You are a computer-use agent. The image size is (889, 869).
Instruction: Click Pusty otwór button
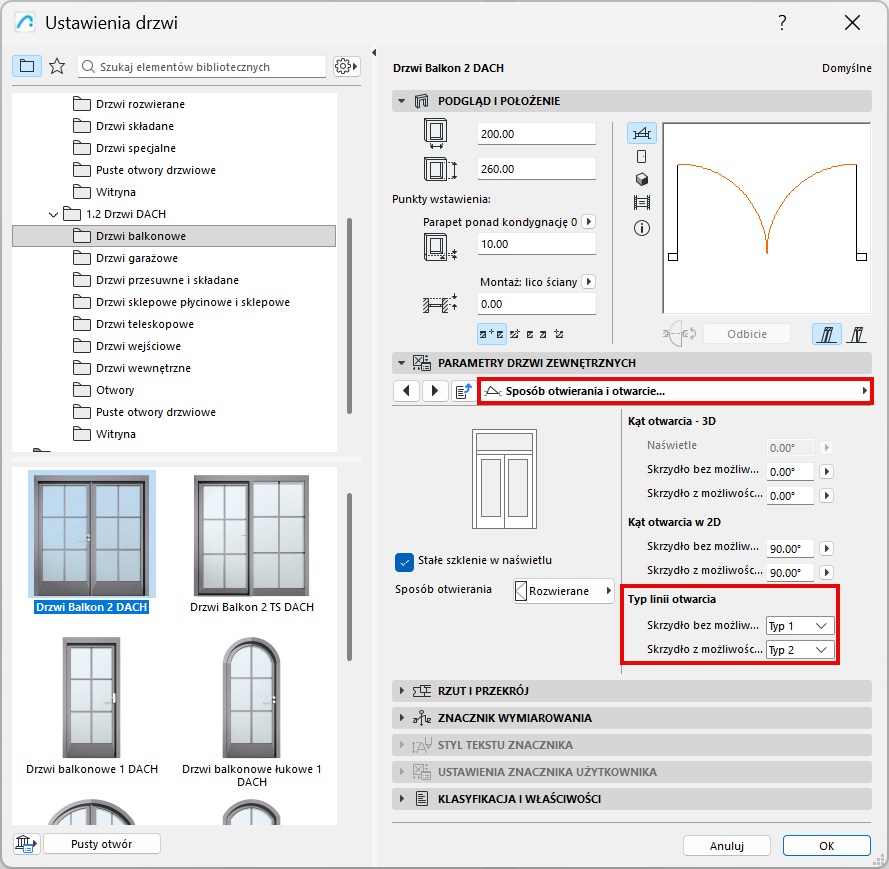click(101, 843)
